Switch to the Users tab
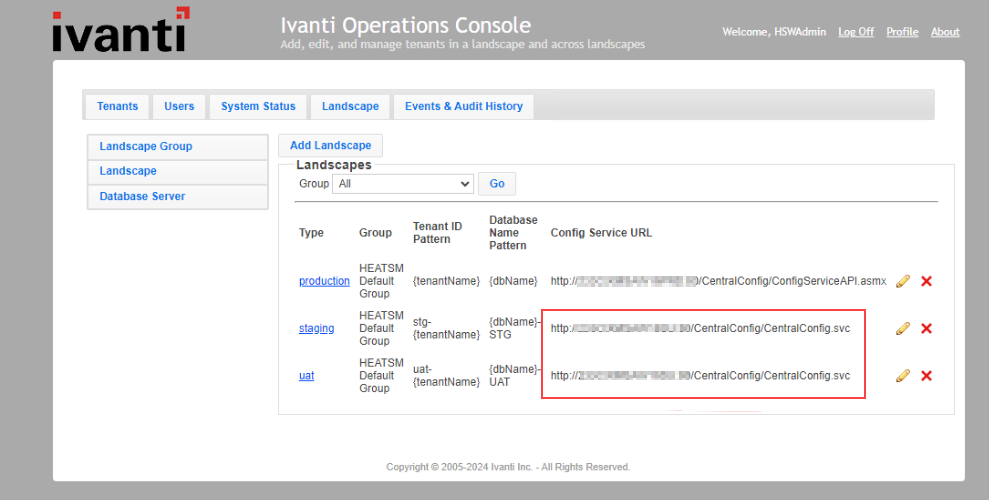Image resolution: width=989 pixels, height=500 pixels. 179,106
